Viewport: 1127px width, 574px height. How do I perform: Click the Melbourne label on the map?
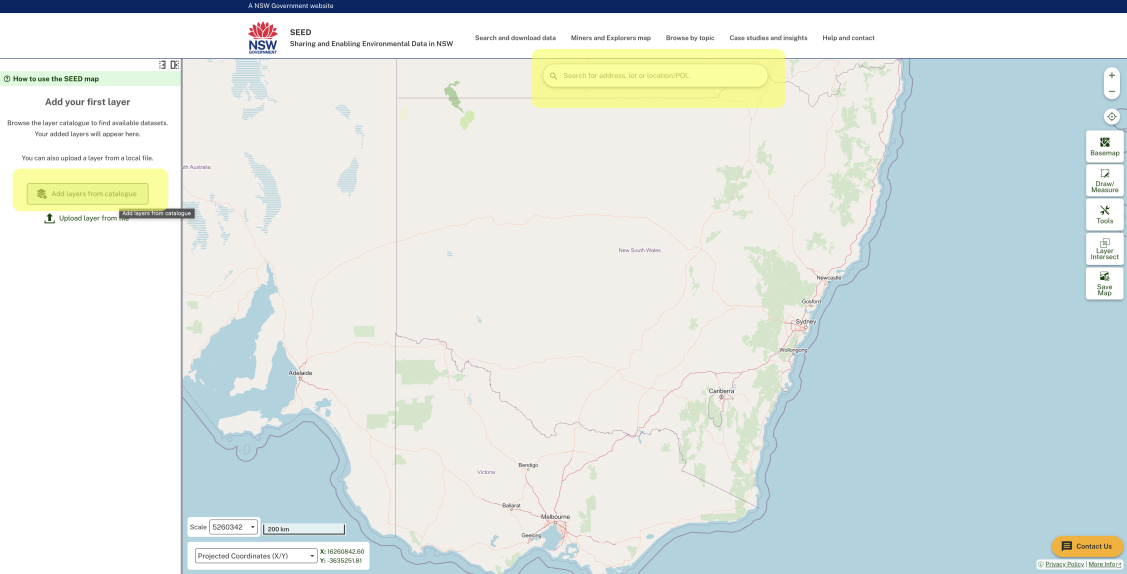tap(556, 517)
